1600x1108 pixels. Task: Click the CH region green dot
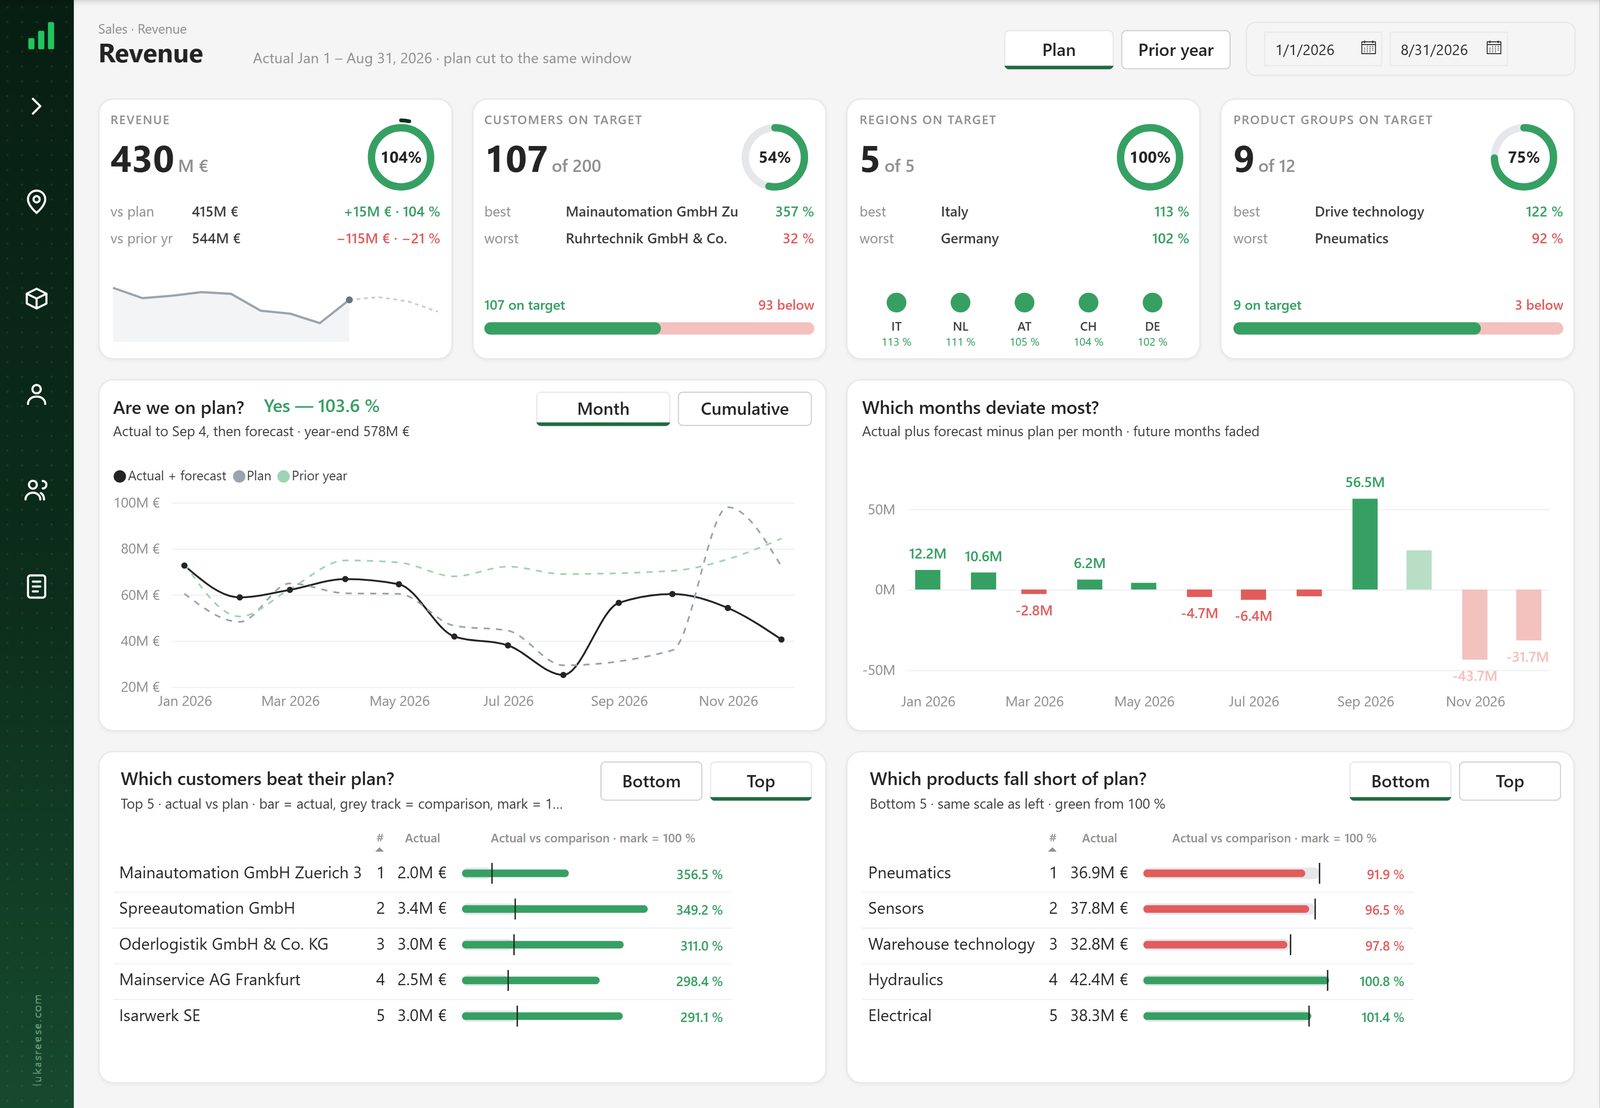coord(1088,302)
